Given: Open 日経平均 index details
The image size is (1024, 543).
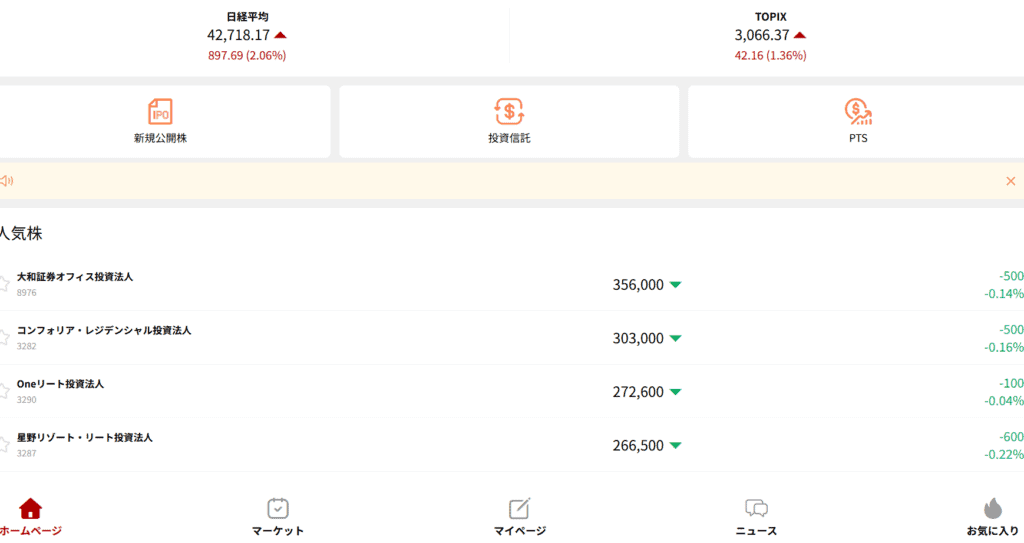Looking at the screenshot, I should click(247, 36).
